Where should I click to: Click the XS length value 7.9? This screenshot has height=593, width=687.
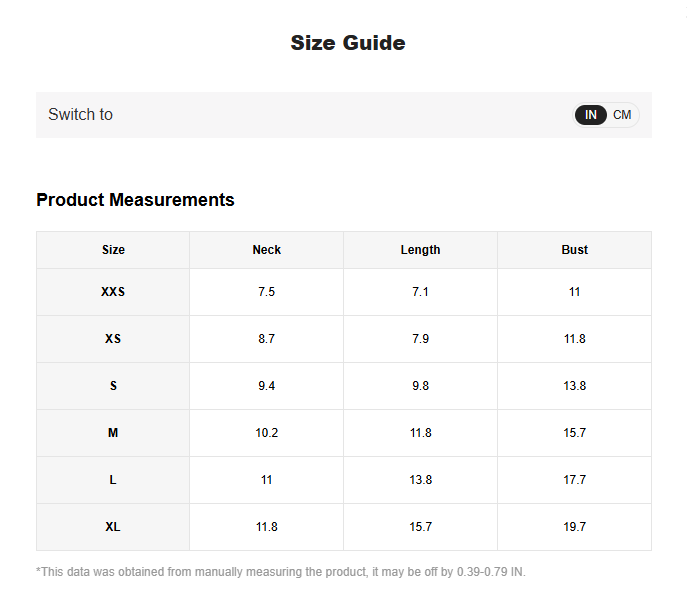pos(420,339)
